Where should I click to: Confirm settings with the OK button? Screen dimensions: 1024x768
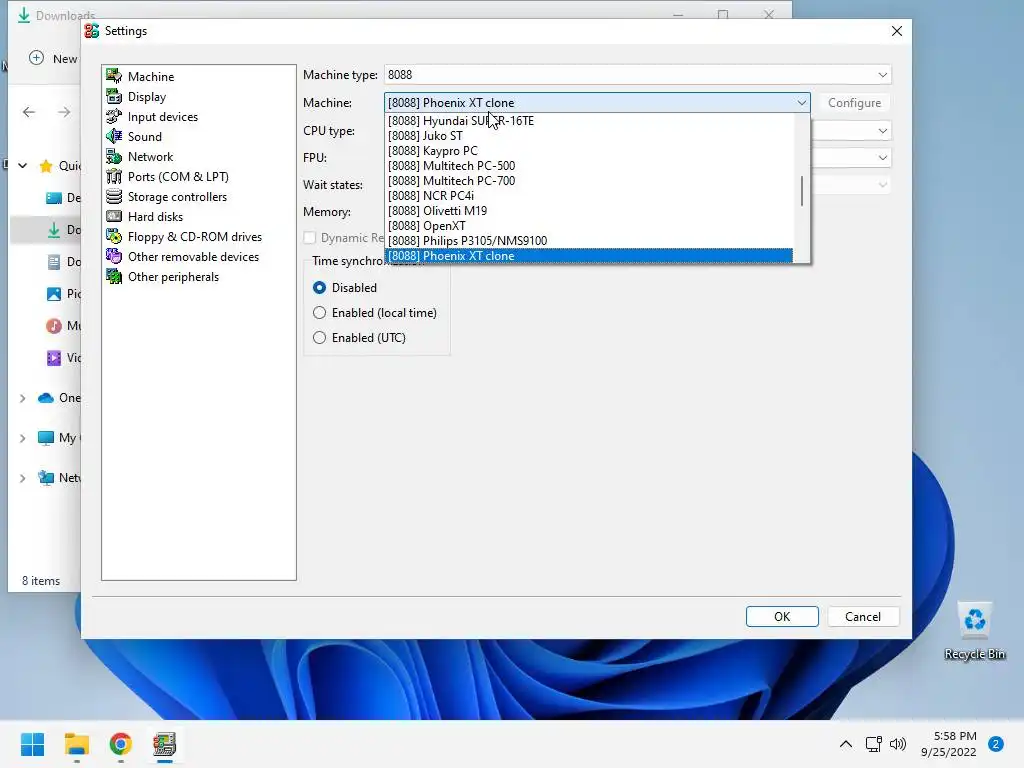point(782,616)
